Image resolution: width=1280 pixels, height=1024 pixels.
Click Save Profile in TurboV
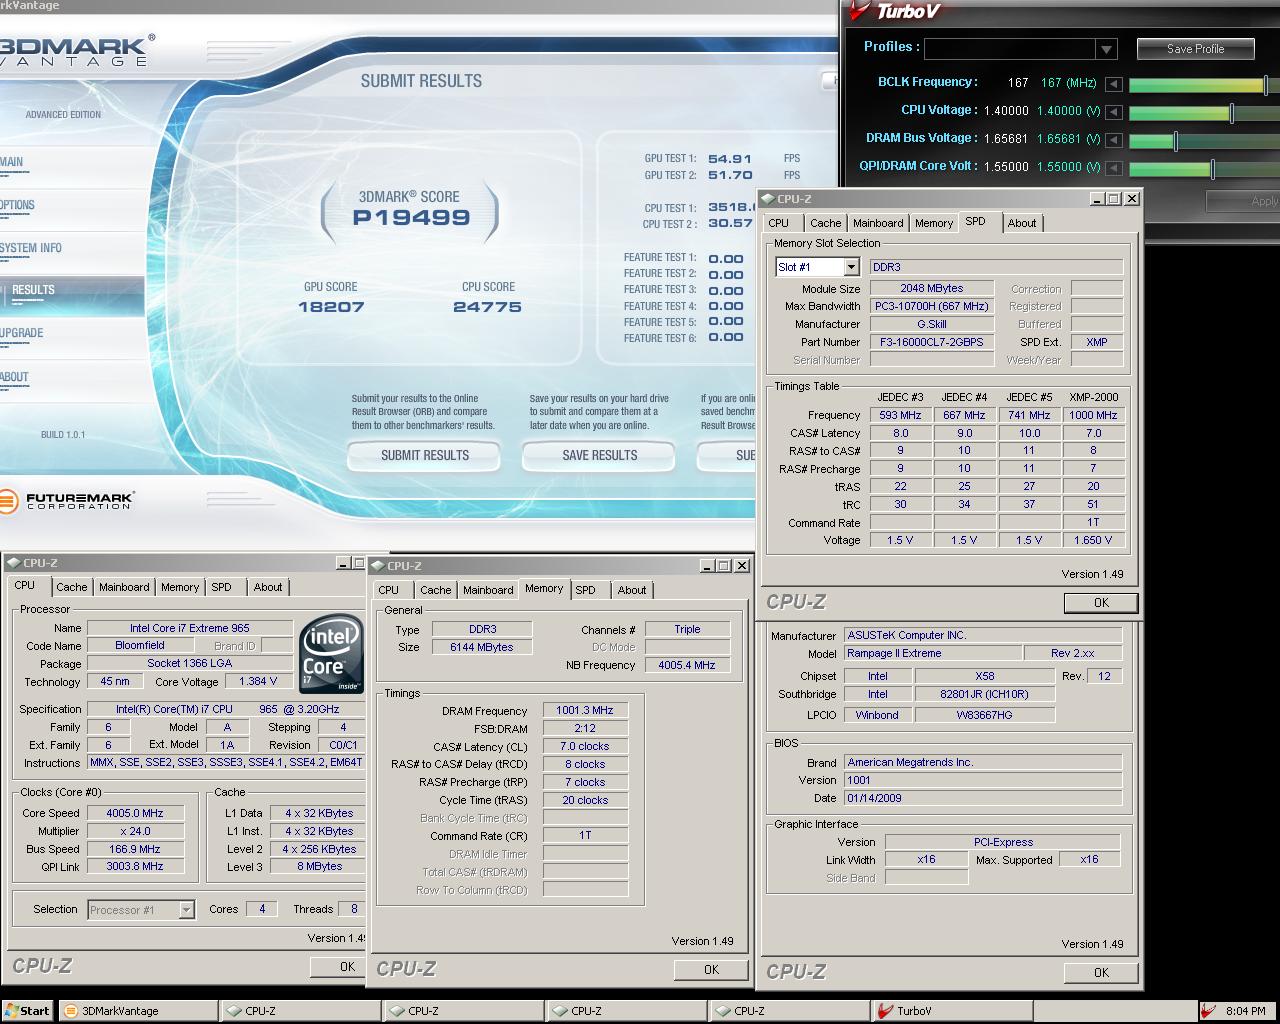(1195, 49)
